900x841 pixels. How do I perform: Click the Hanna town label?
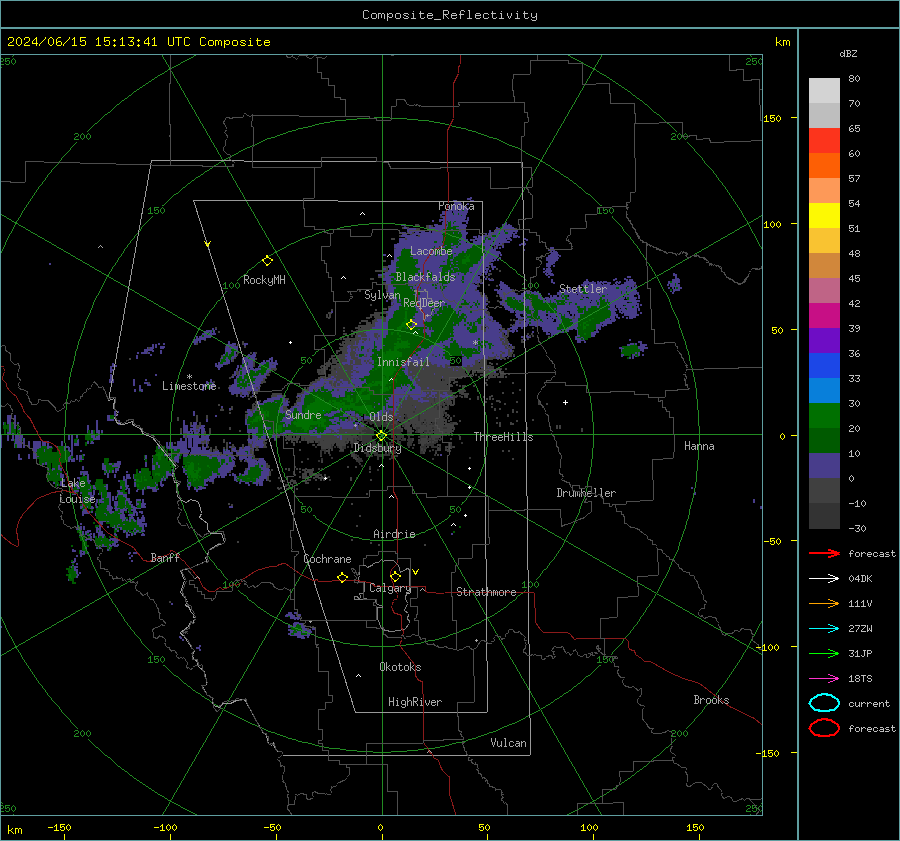point(699,446)
